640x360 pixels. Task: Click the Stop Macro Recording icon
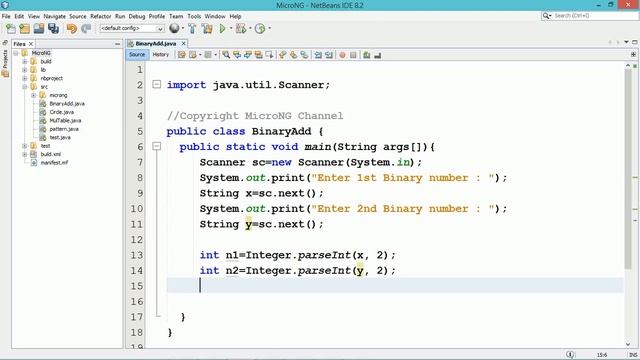[x=353, y=55]
